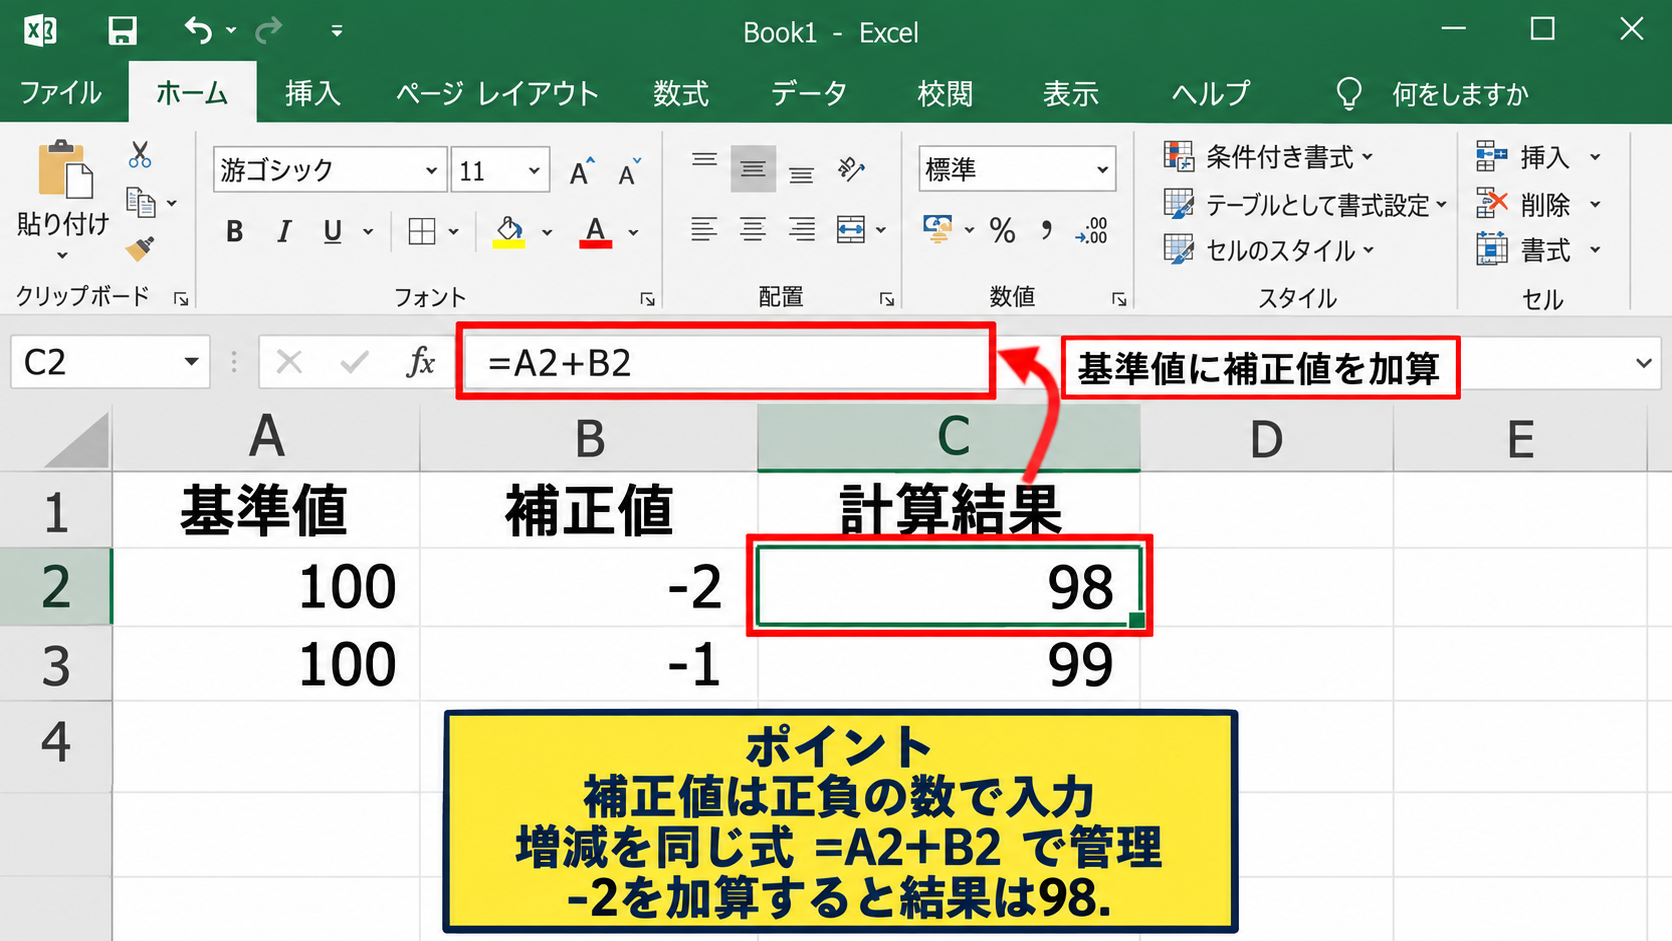Cancel formula entry with the X

[x=289, y=361]
